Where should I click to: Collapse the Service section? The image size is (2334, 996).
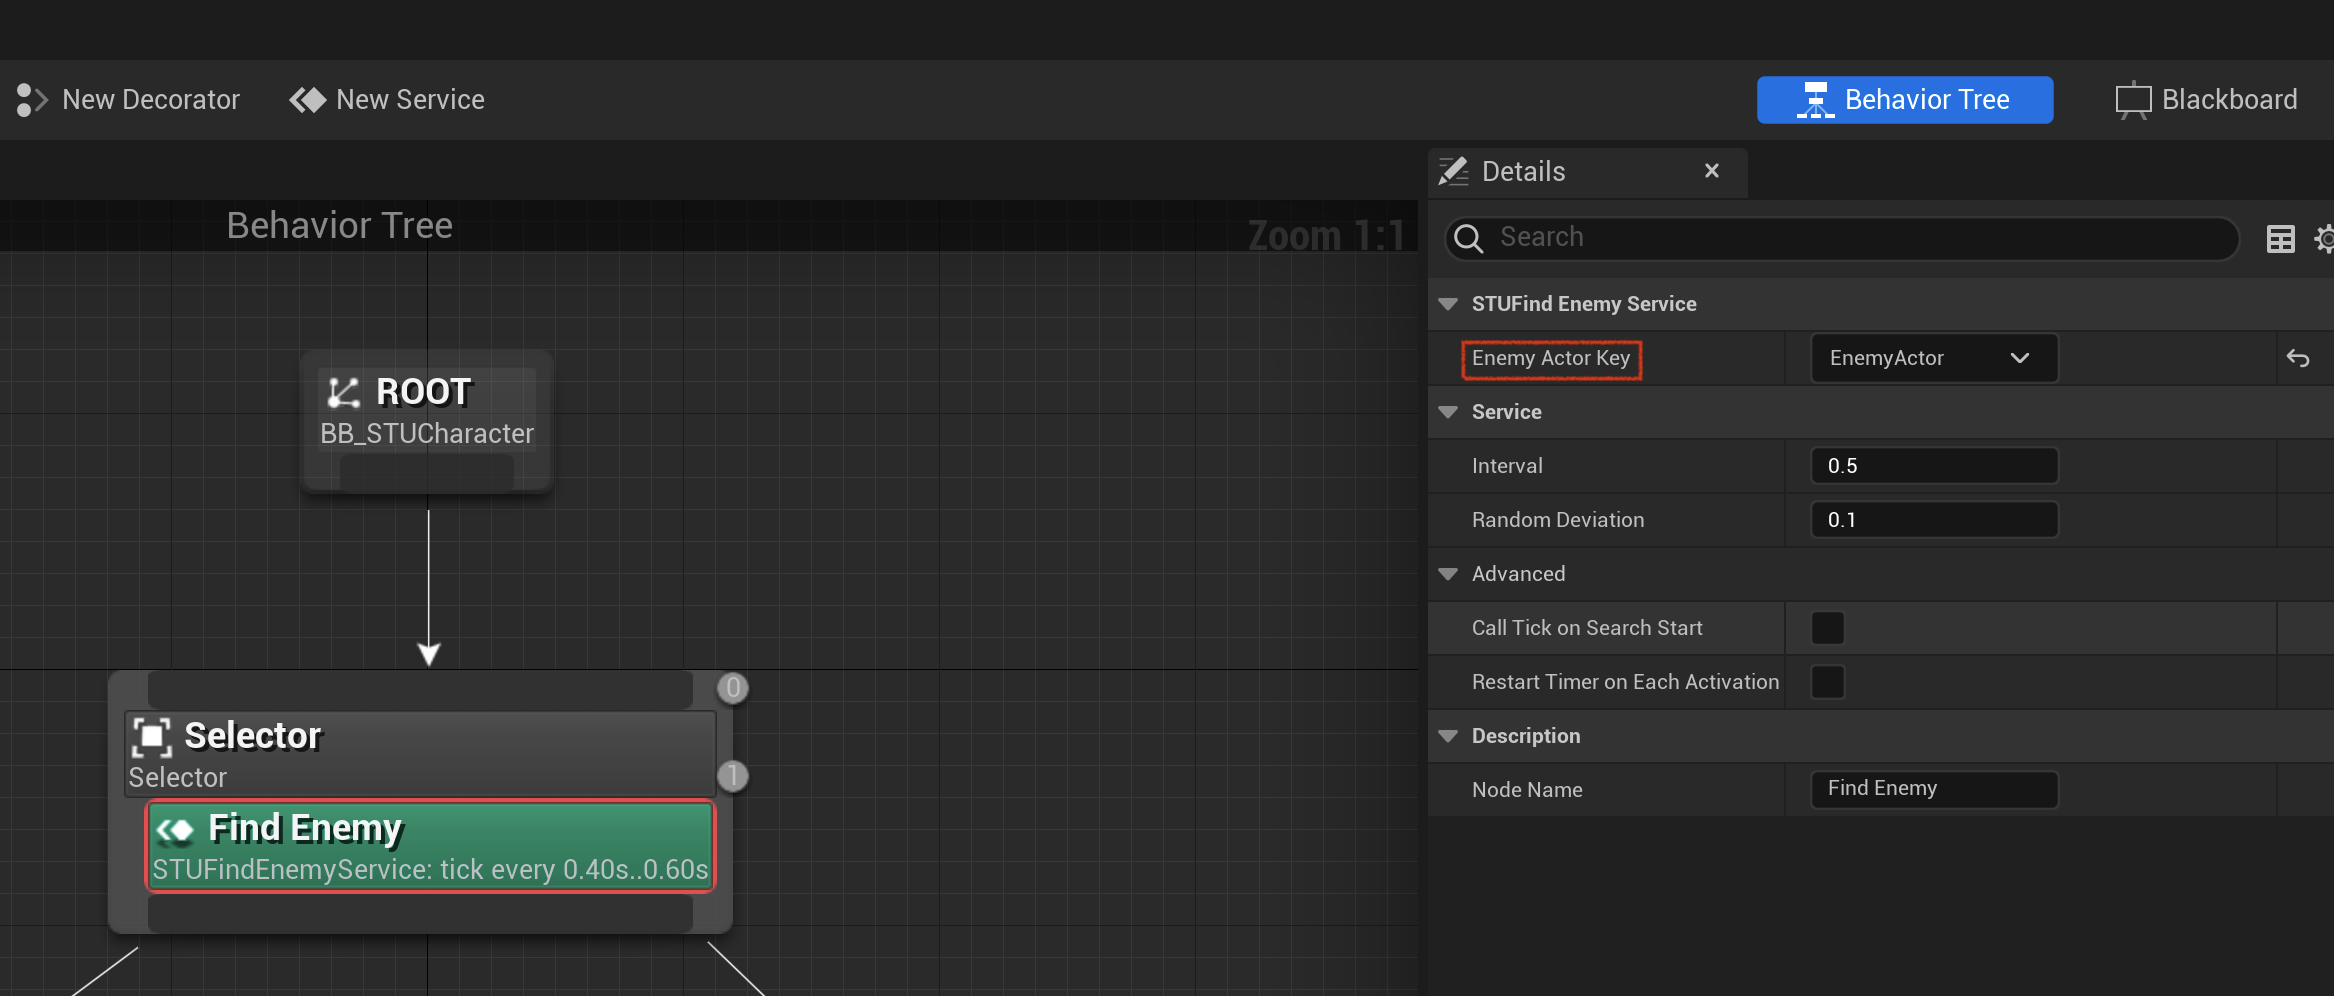(x=1448, y=412)
